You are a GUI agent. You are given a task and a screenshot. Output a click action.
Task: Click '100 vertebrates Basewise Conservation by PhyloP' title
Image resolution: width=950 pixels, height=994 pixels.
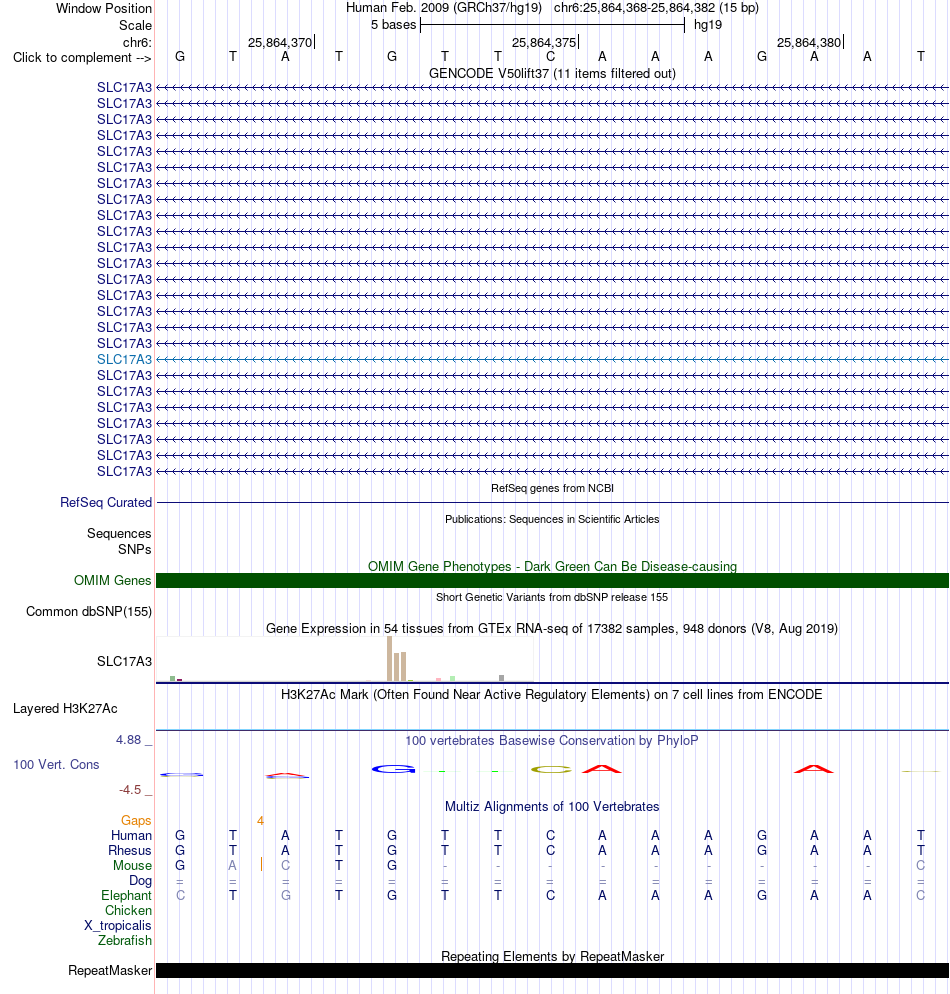pyautogui.click(x=552, y=740)
